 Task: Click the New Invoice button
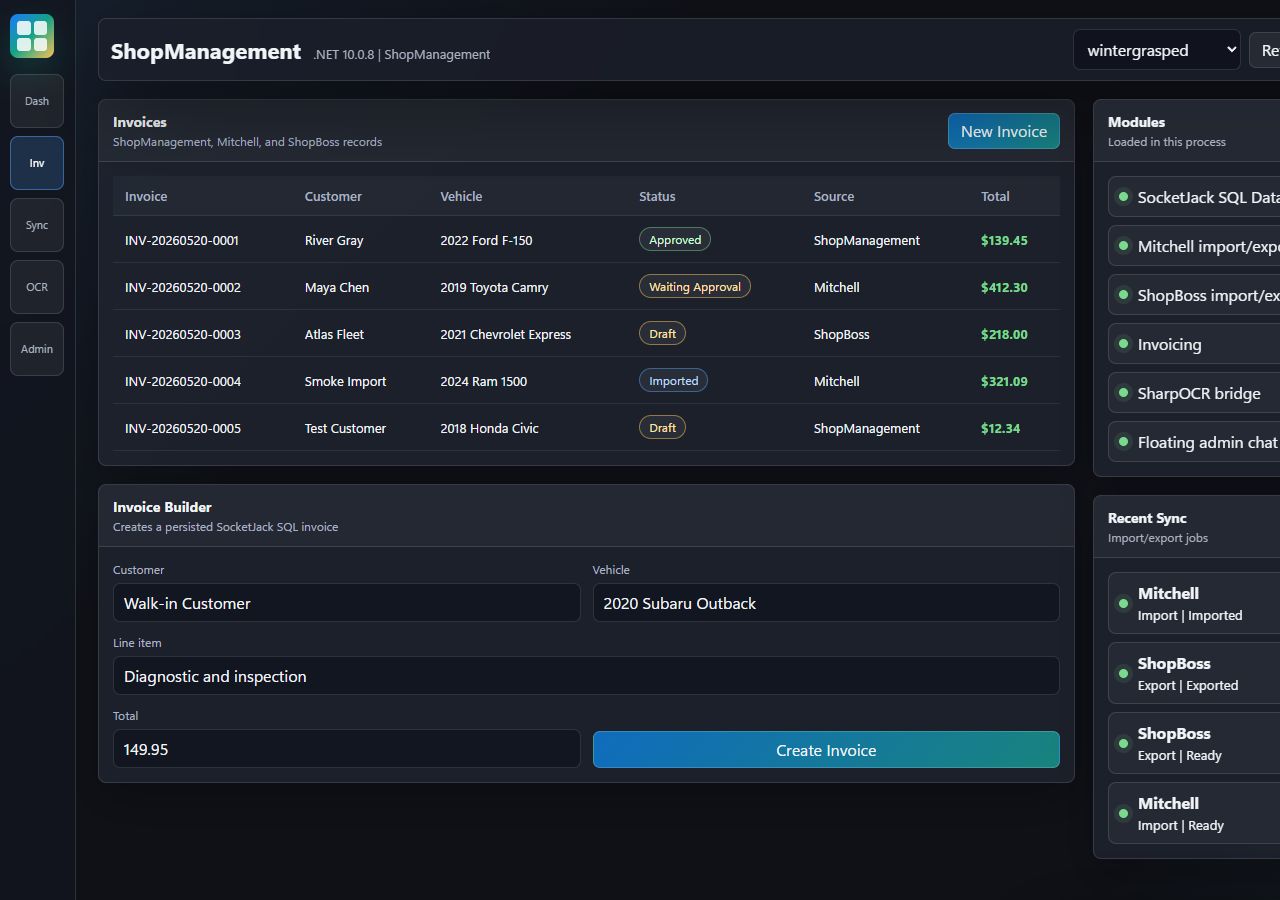point(1003,131)
